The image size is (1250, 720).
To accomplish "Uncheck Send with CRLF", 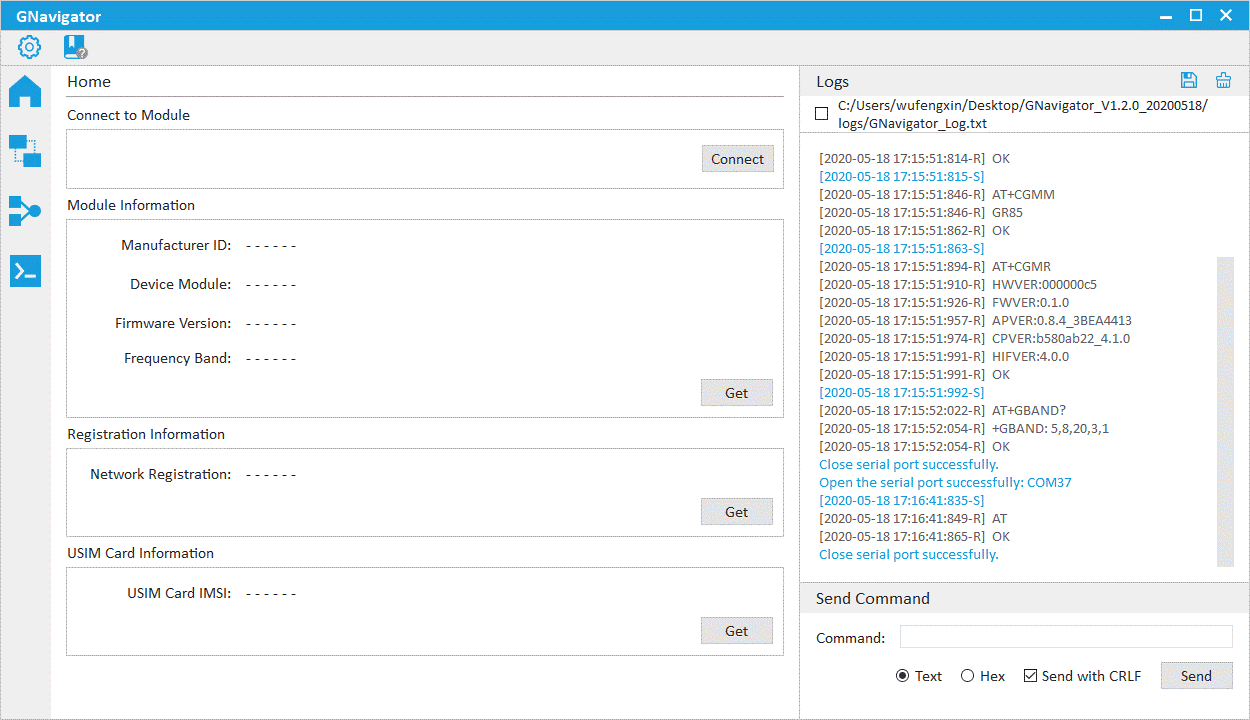I will [x=1031, y=676].
